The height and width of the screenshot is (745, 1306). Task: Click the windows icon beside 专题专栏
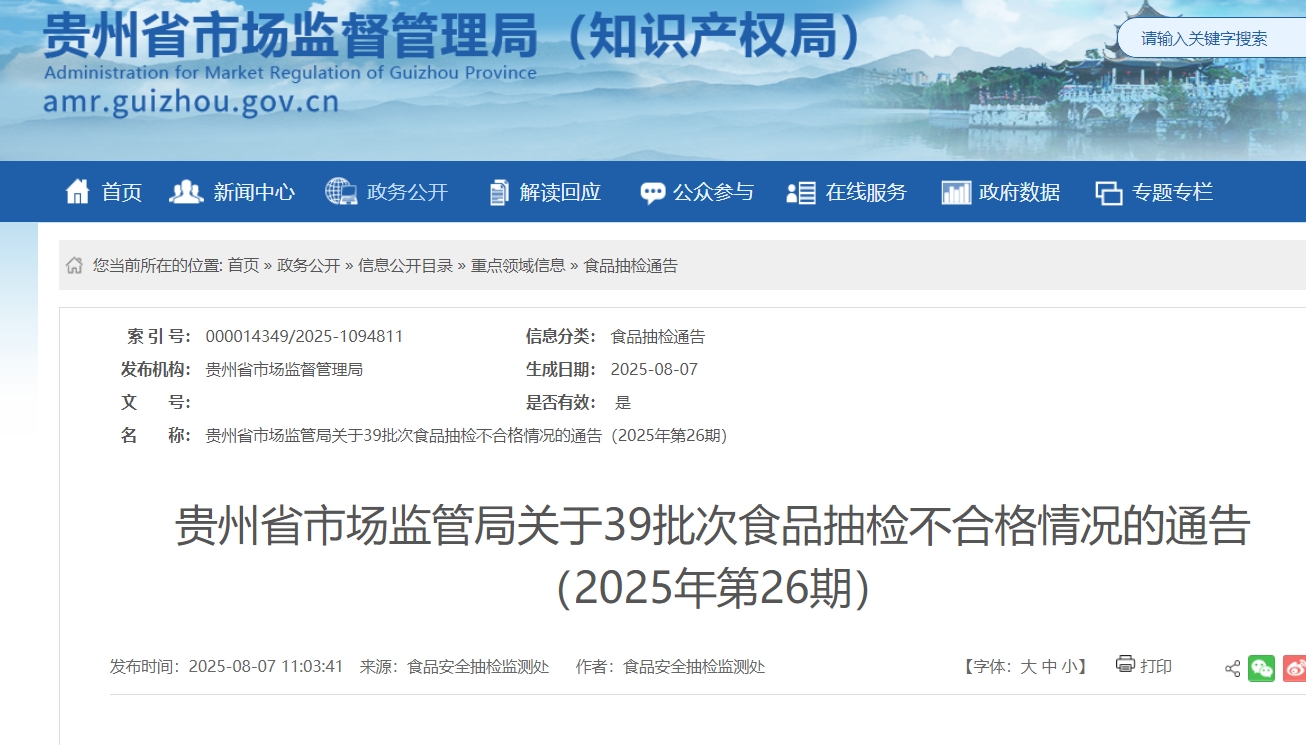[x=1109, y=193]
